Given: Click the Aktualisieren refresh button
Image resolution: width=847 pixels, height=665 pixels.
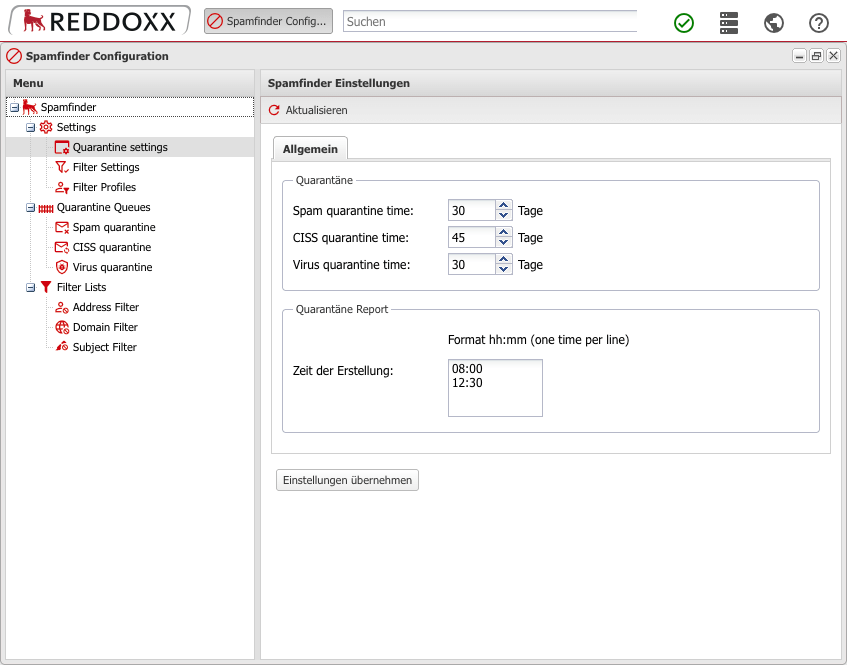Looking at the screenshot, I should coord(308,110).
